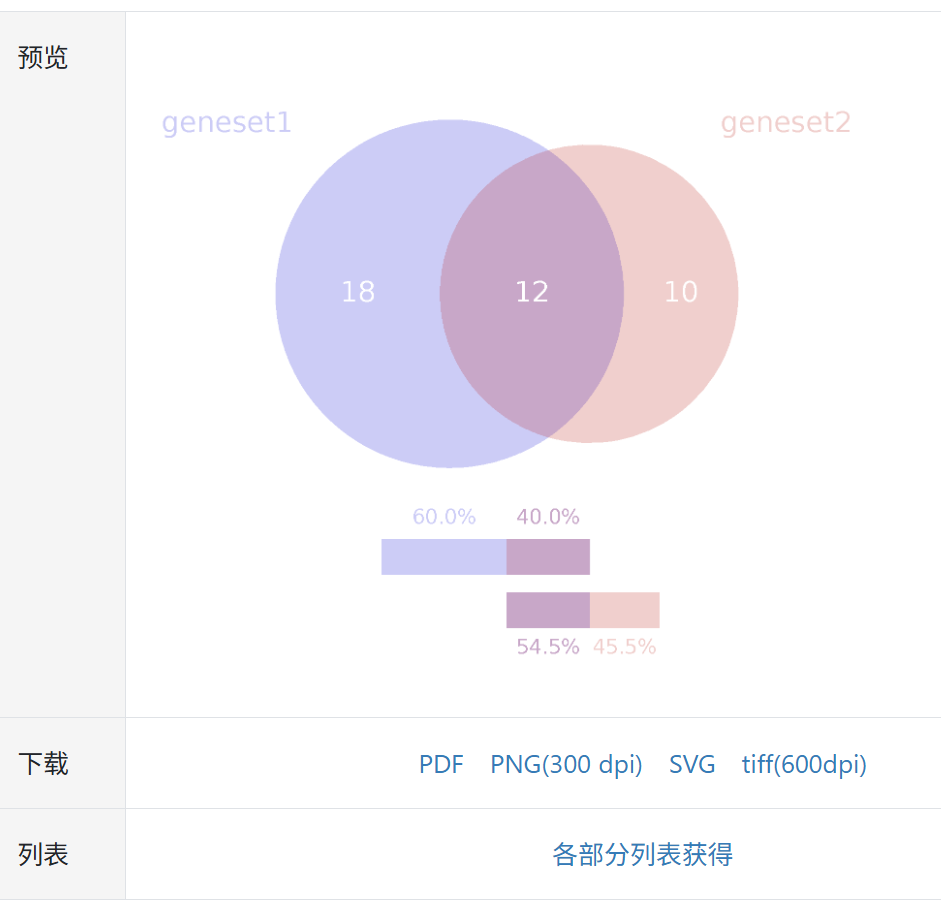Click the geneset2 label above the diagram
941x904 pixels.
point(786,122)
